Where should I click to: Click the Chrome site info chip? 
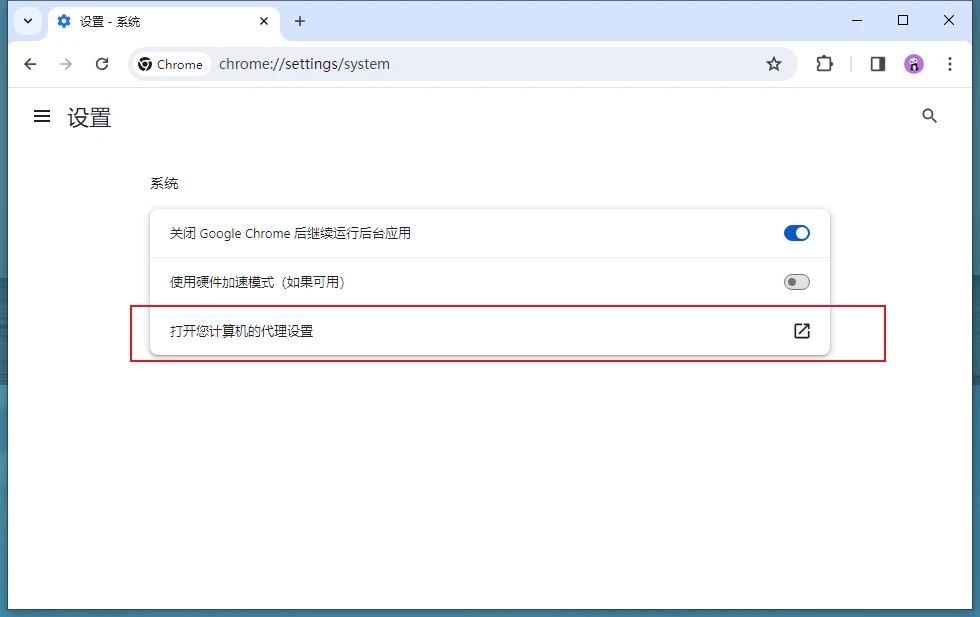click(170, 64)
